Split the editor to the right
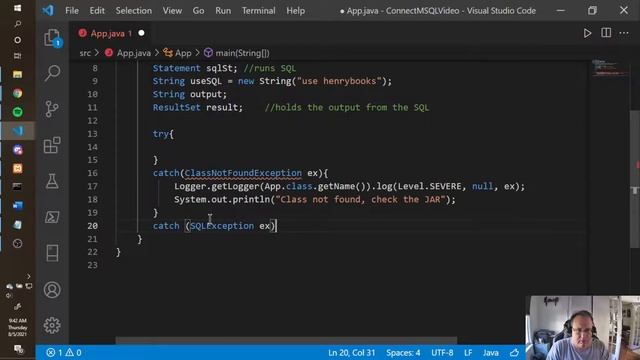 coord(606,33)
